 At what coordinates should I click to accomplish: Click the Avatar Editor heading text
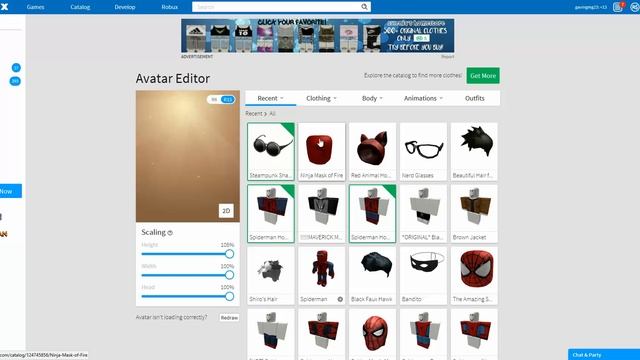click(x=173, y=78)
